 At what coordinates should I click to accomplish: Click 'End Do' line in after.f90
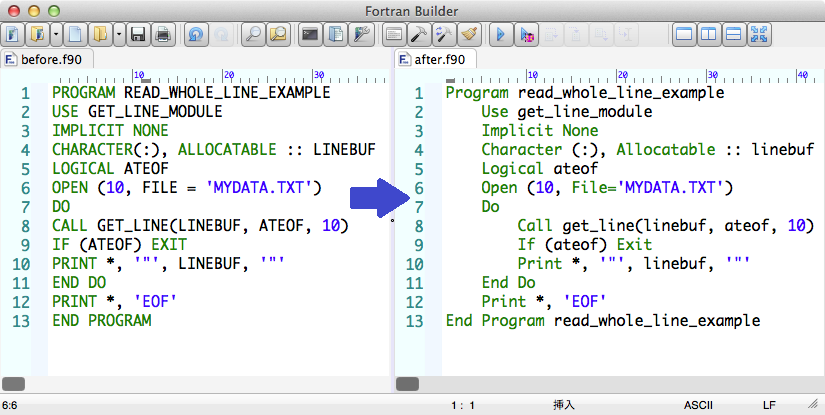(508, 282)
